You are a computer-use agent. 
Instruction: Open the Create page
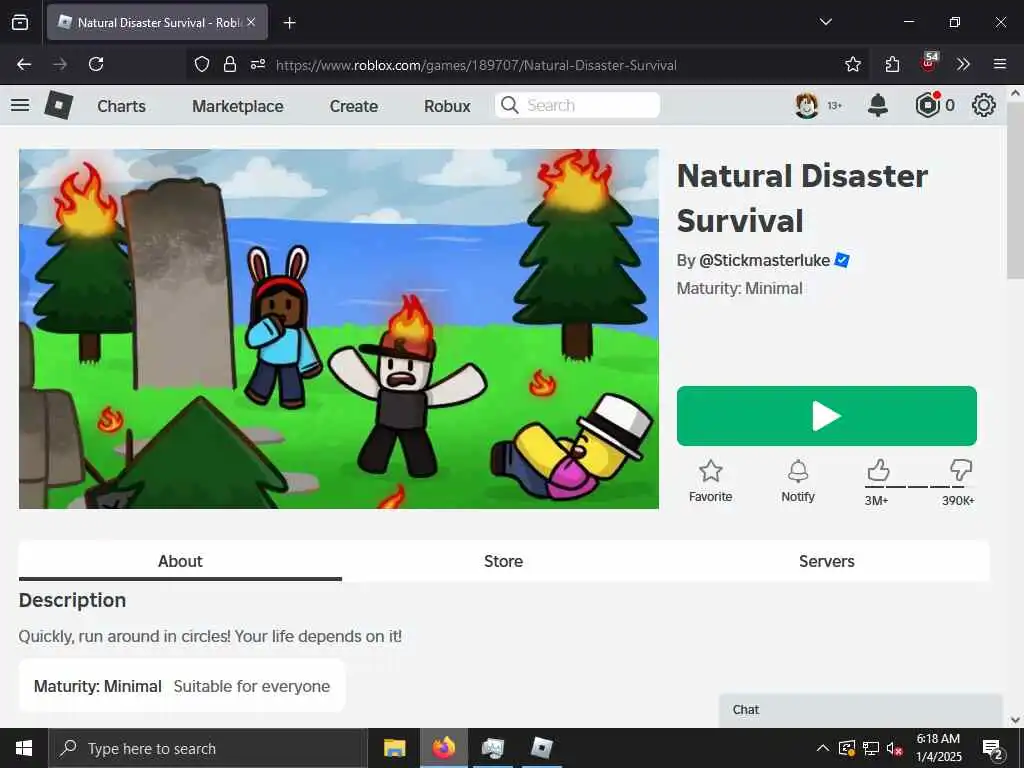point(353,106)
